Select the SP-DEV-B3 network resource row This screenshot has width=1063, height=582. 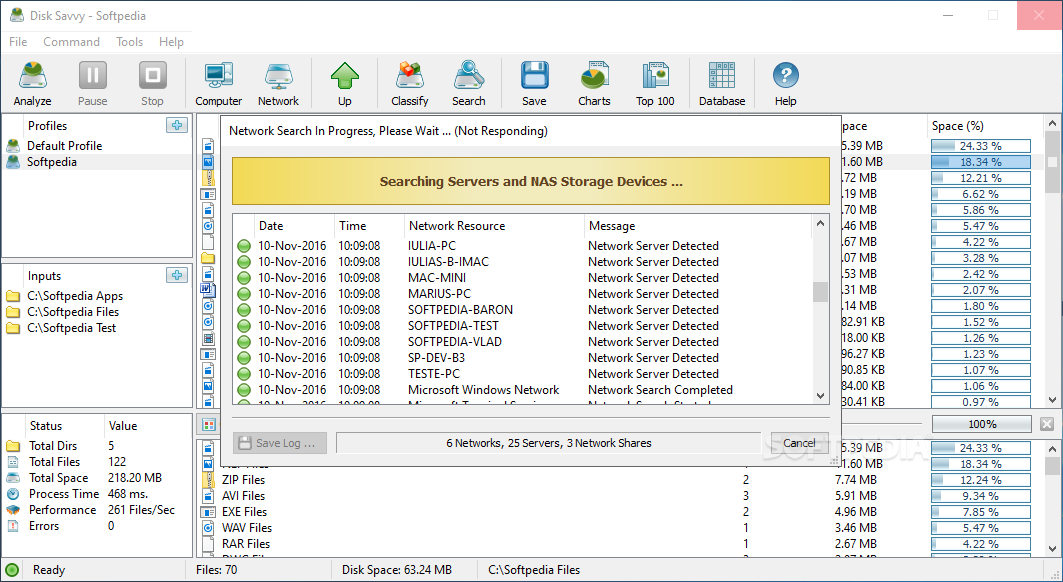tap(522, 357)
